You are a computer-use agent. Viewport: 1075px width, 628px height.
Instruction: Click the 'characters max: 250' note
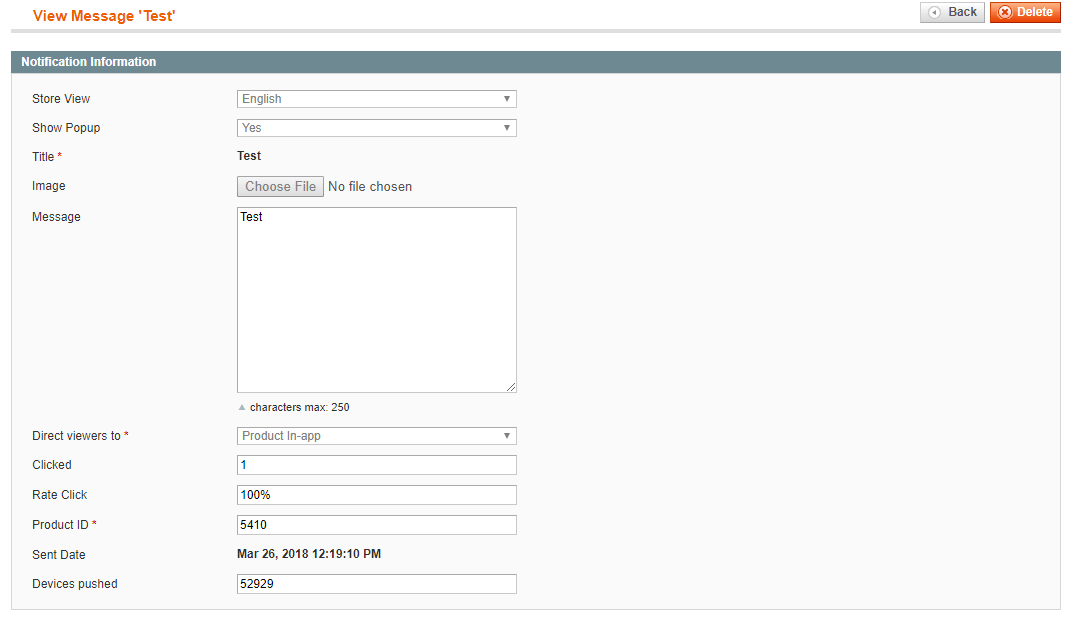click(x=300, y=407)
